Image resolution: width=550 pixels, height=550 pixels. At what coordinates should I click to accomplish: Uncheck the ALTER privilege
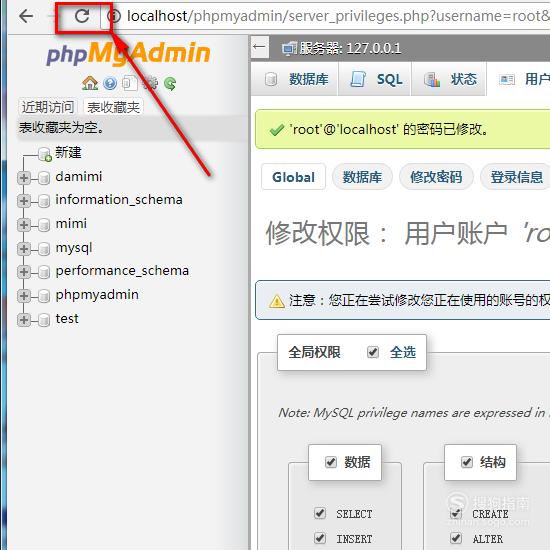[x=456, y=538]
